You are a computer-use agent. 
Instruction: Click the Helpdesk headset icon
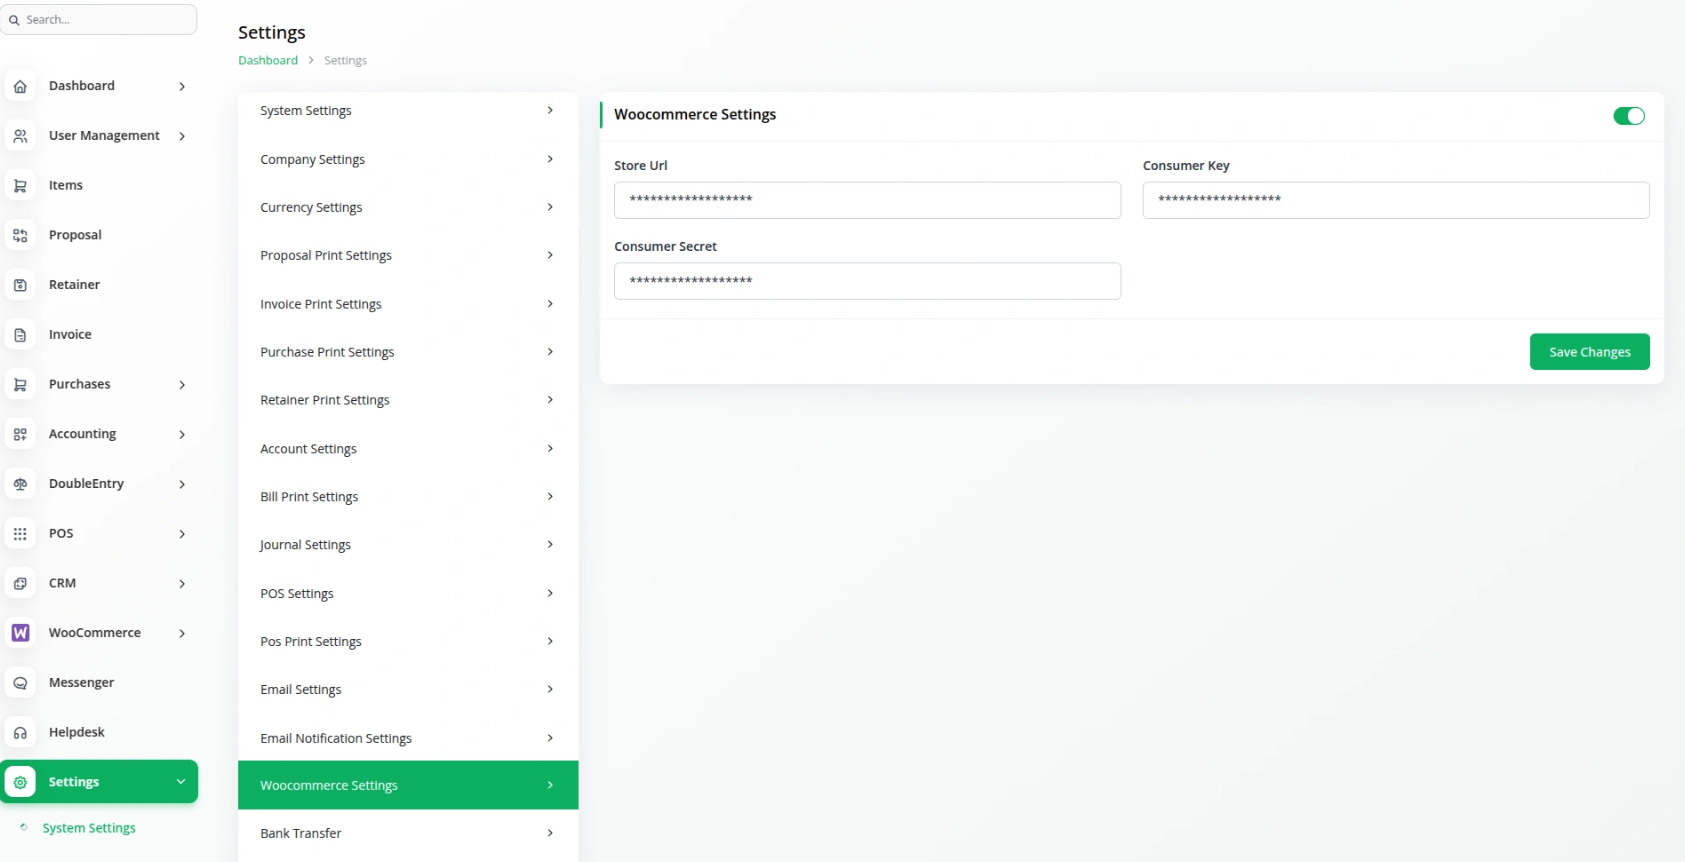pos(20,733)
